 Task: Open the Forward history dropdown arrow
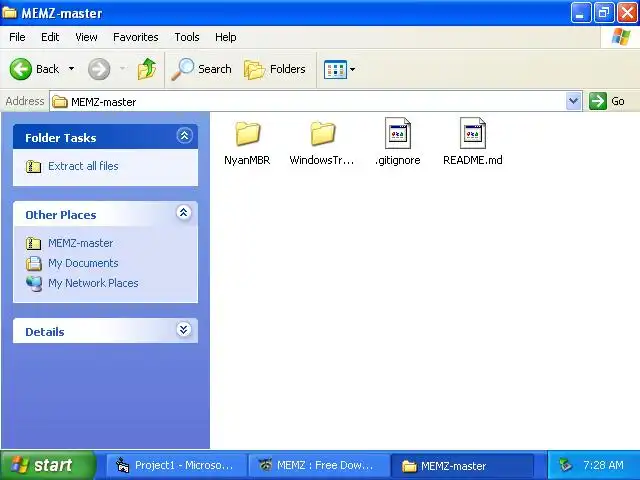[x=122, y=69]
